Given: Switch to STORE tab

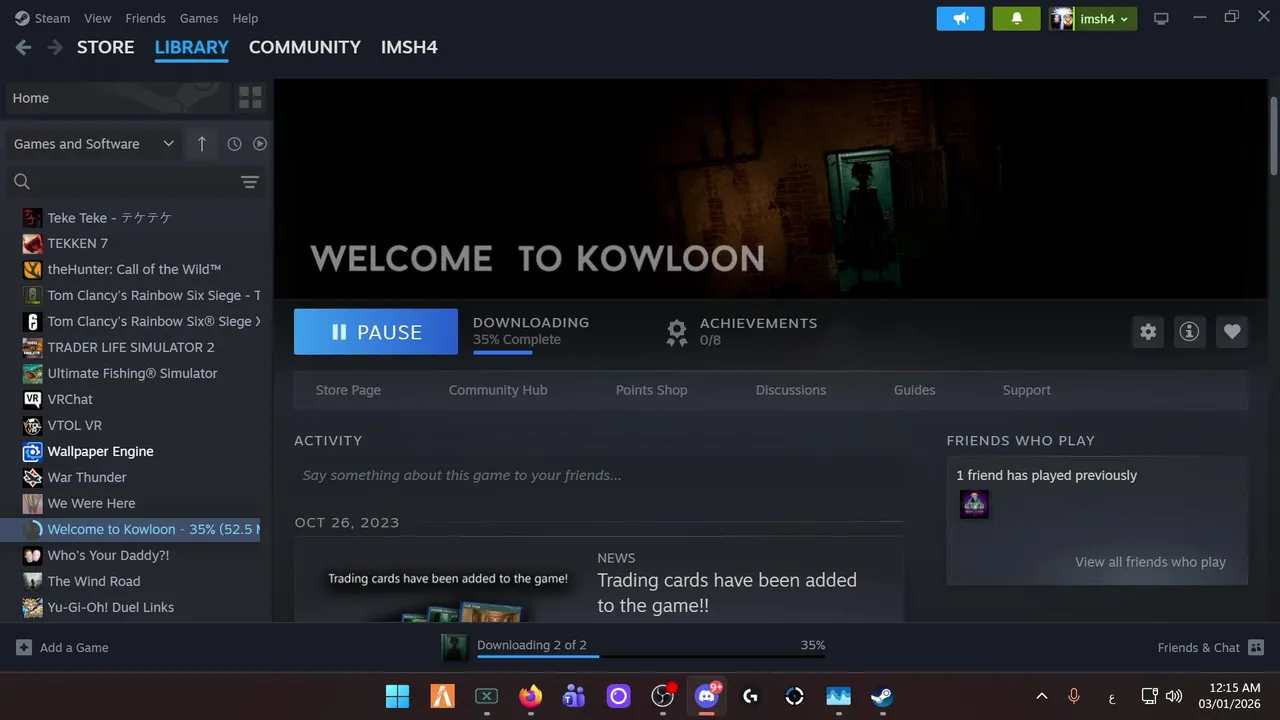Looking at the screenshot, I should 106,47.
